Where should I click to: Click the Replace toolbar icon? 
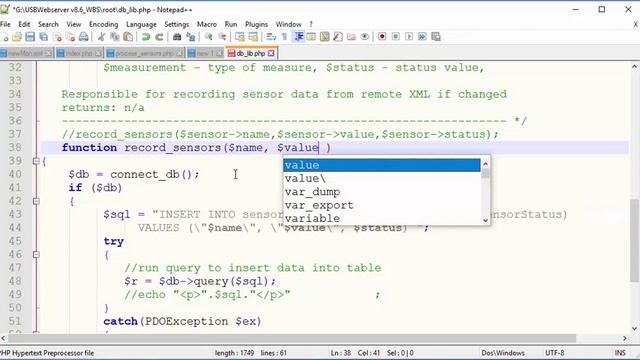(x=191, y=37)
